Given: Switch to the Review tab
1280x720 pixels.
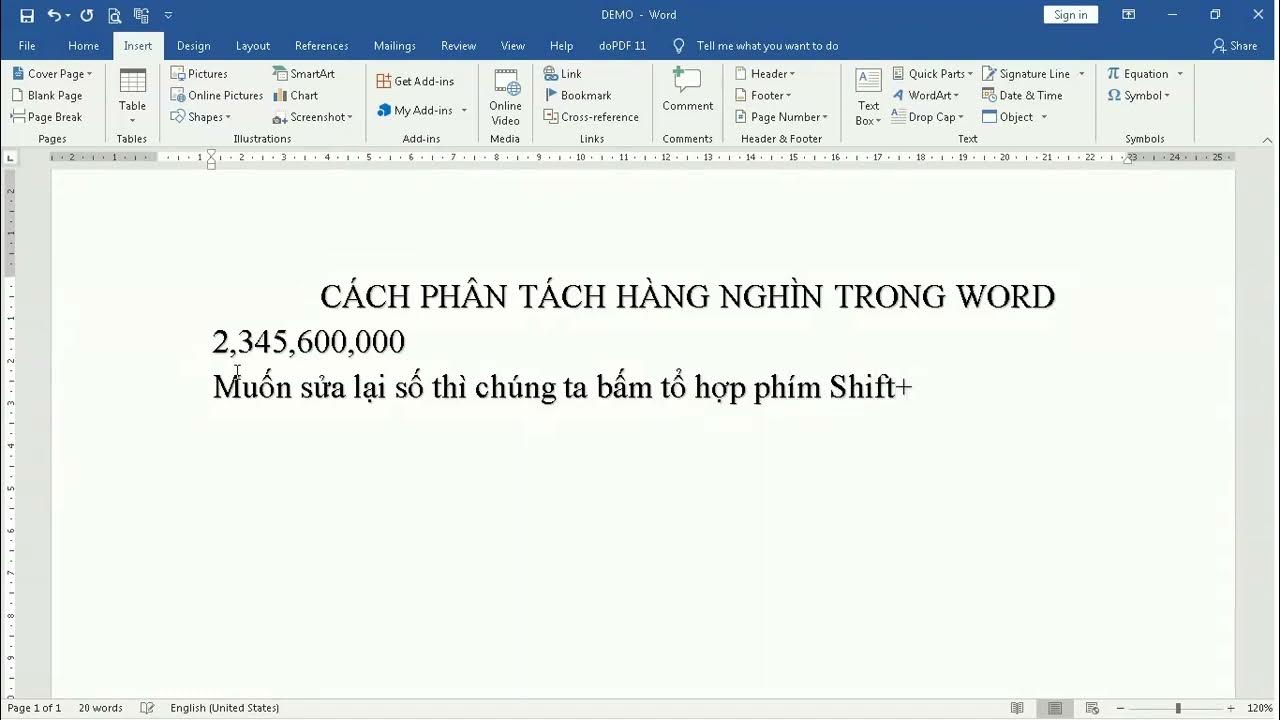Looking at the screenshot, I should tap(458, 46).
